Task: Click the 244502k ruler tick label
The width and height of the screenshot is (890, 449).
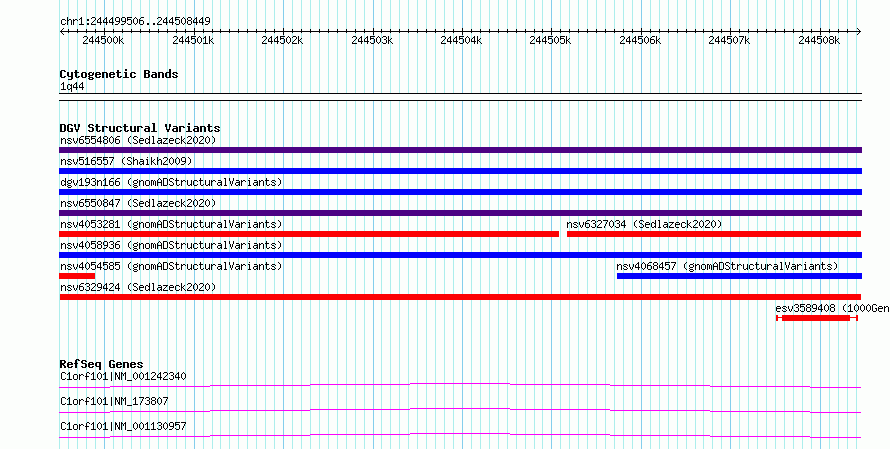Action: pyautogui.click(x=282, y=40)
